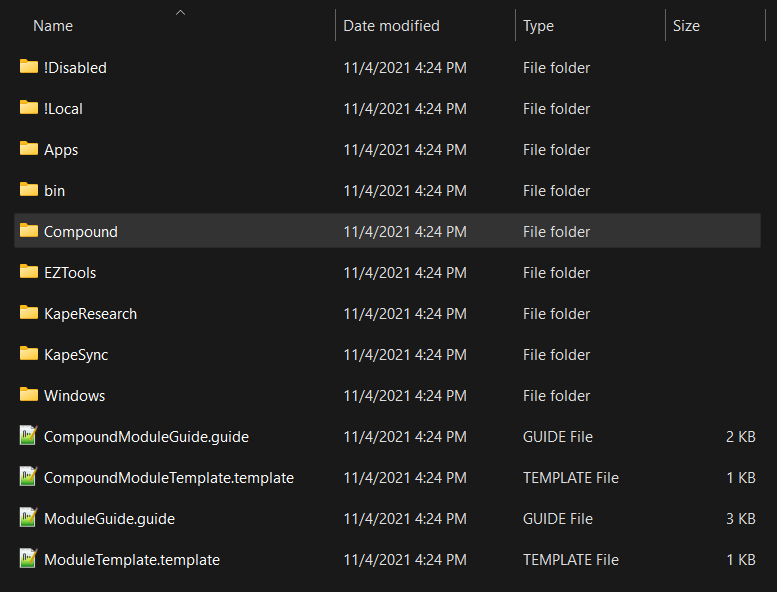Viewport: 777px width, 592px height.
Task: Select the 'KapeResearch' folder name
Action: click(90, 314)
